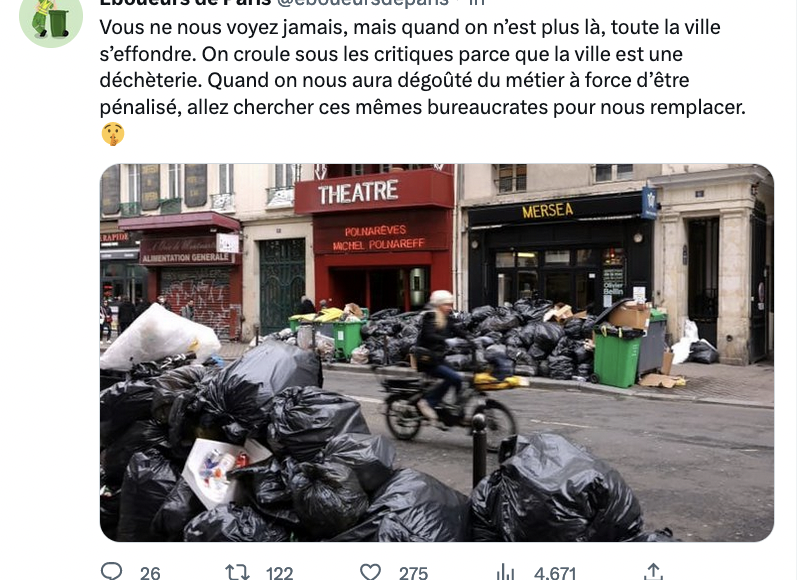Click the view count 4,671
The image size is (800, 580).
[555, 573]
